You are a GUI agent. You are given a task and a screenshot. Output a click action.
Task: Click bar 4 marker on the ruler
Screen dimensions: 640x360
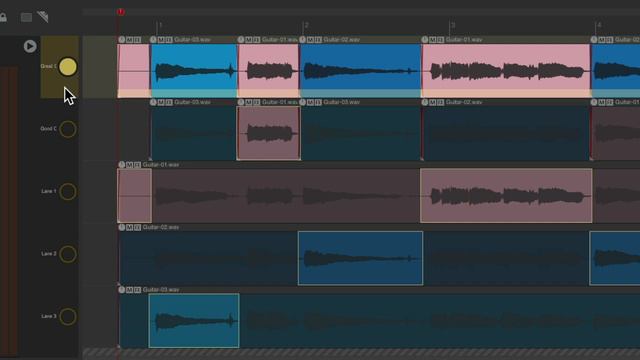tap(599, 25)
